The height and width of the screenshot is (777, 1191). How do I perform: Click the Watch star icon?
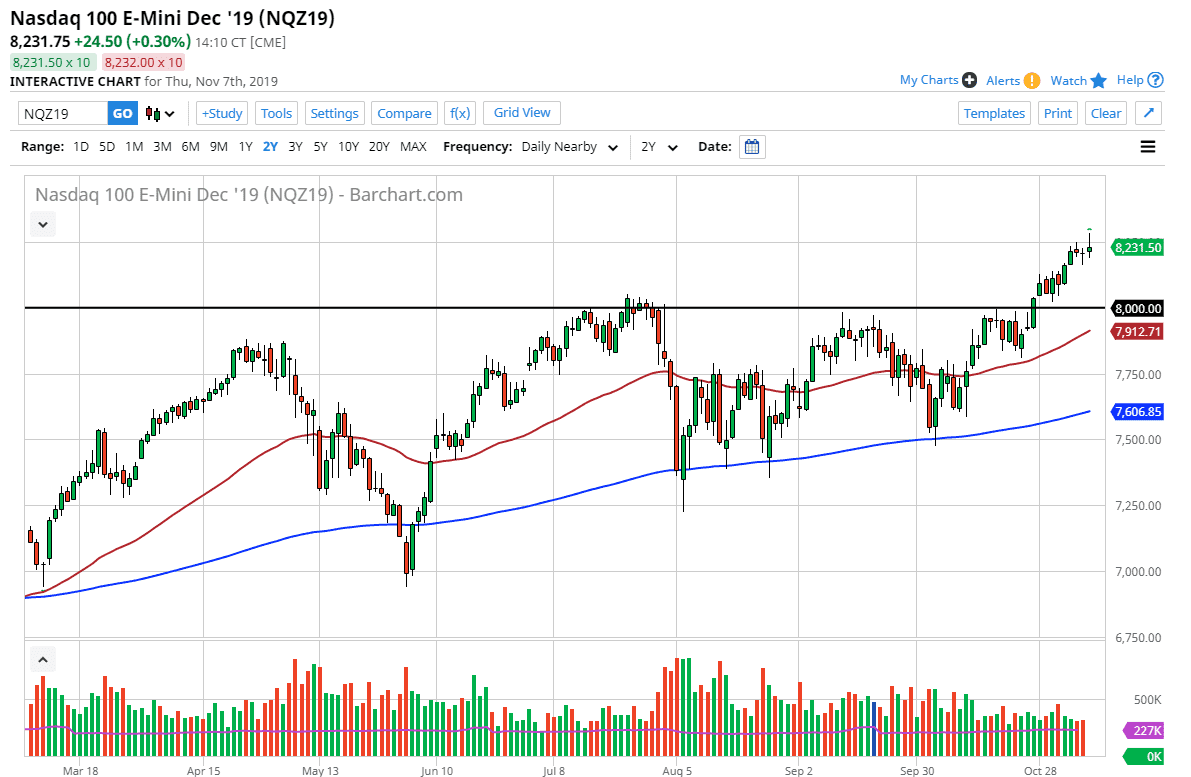pyautogui.click(x=1099, y=79)
